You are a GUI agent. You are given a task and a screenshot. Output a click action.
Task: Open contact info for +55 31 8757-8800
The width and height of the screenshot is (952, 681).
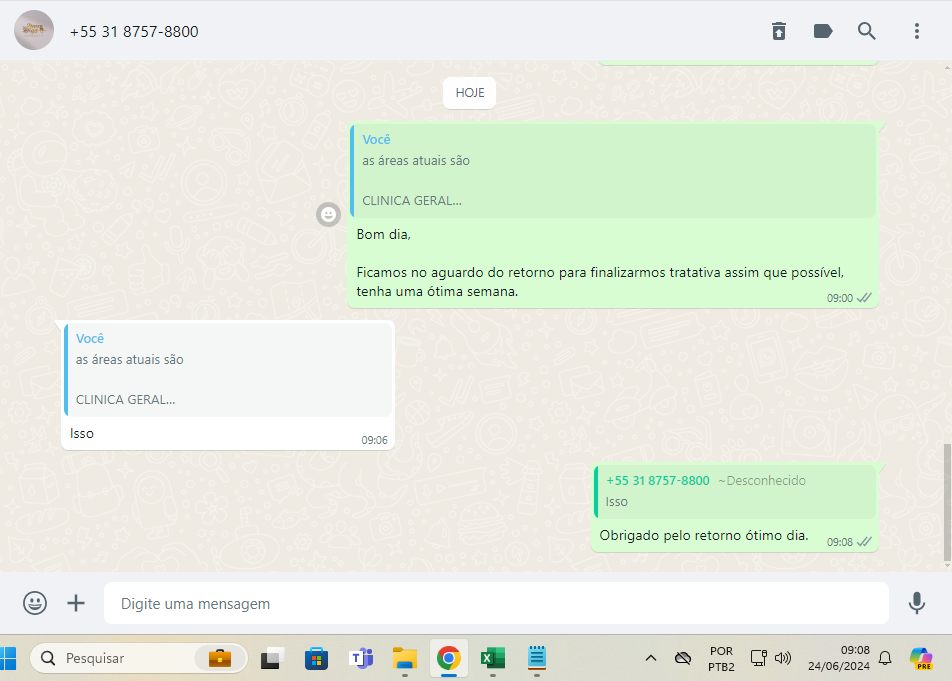coord(134,32)
